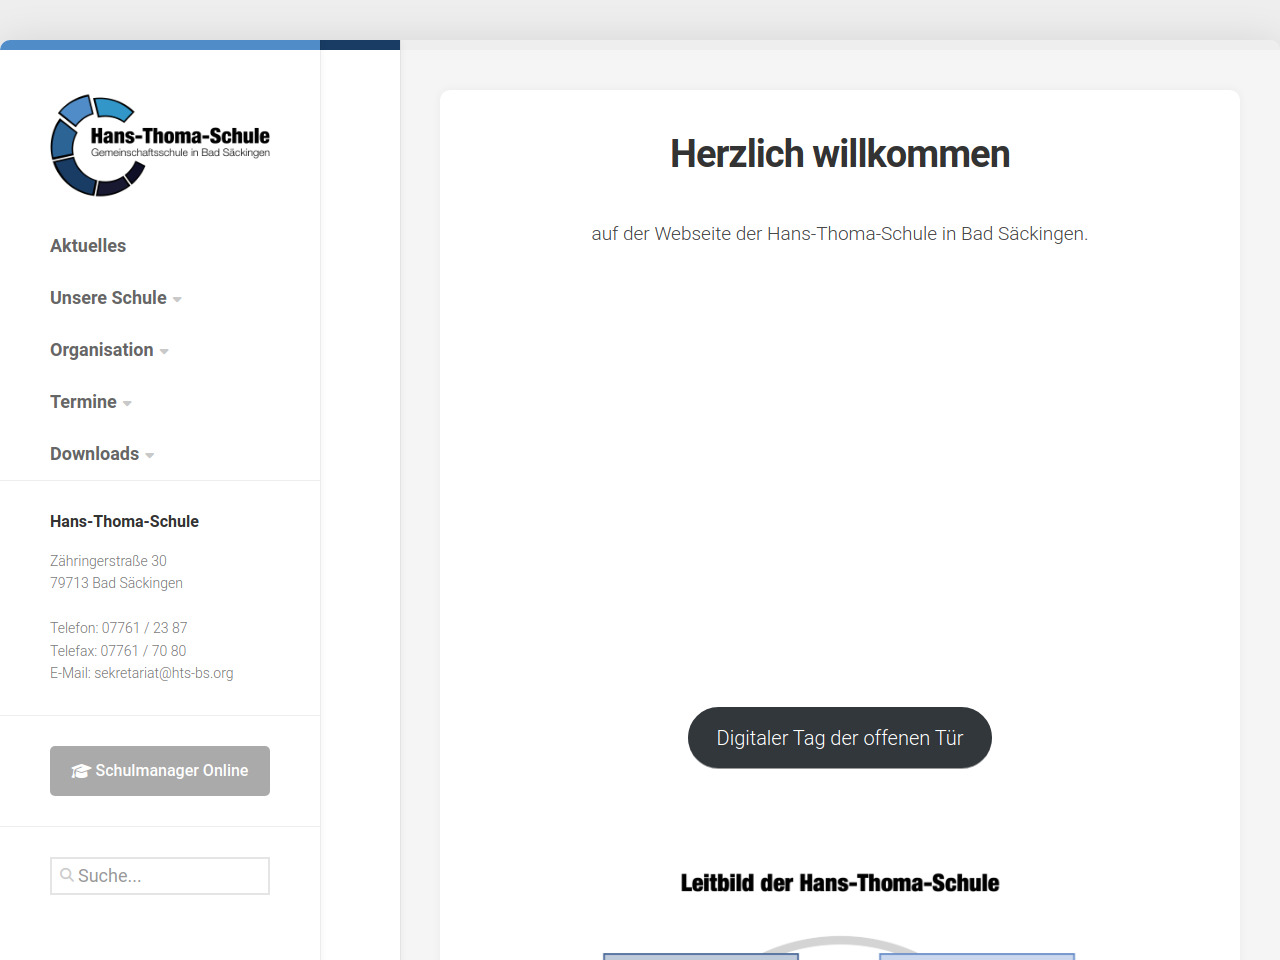Focus the Suche search field
This screenshot has width=1280, height=960.
tap(170, 876)
